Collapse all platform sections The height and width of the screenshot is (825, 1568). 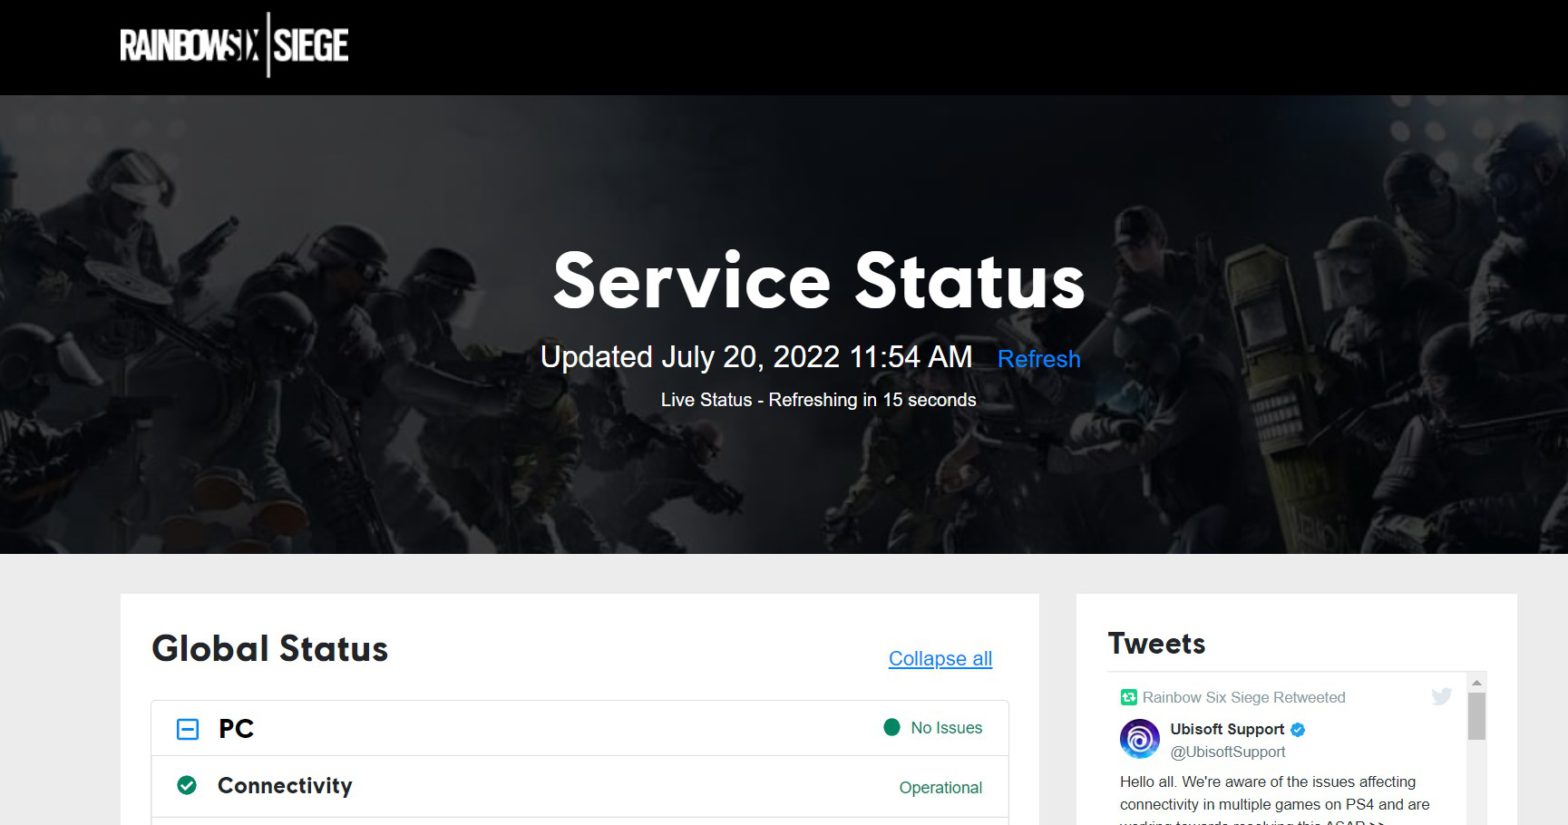939,659
